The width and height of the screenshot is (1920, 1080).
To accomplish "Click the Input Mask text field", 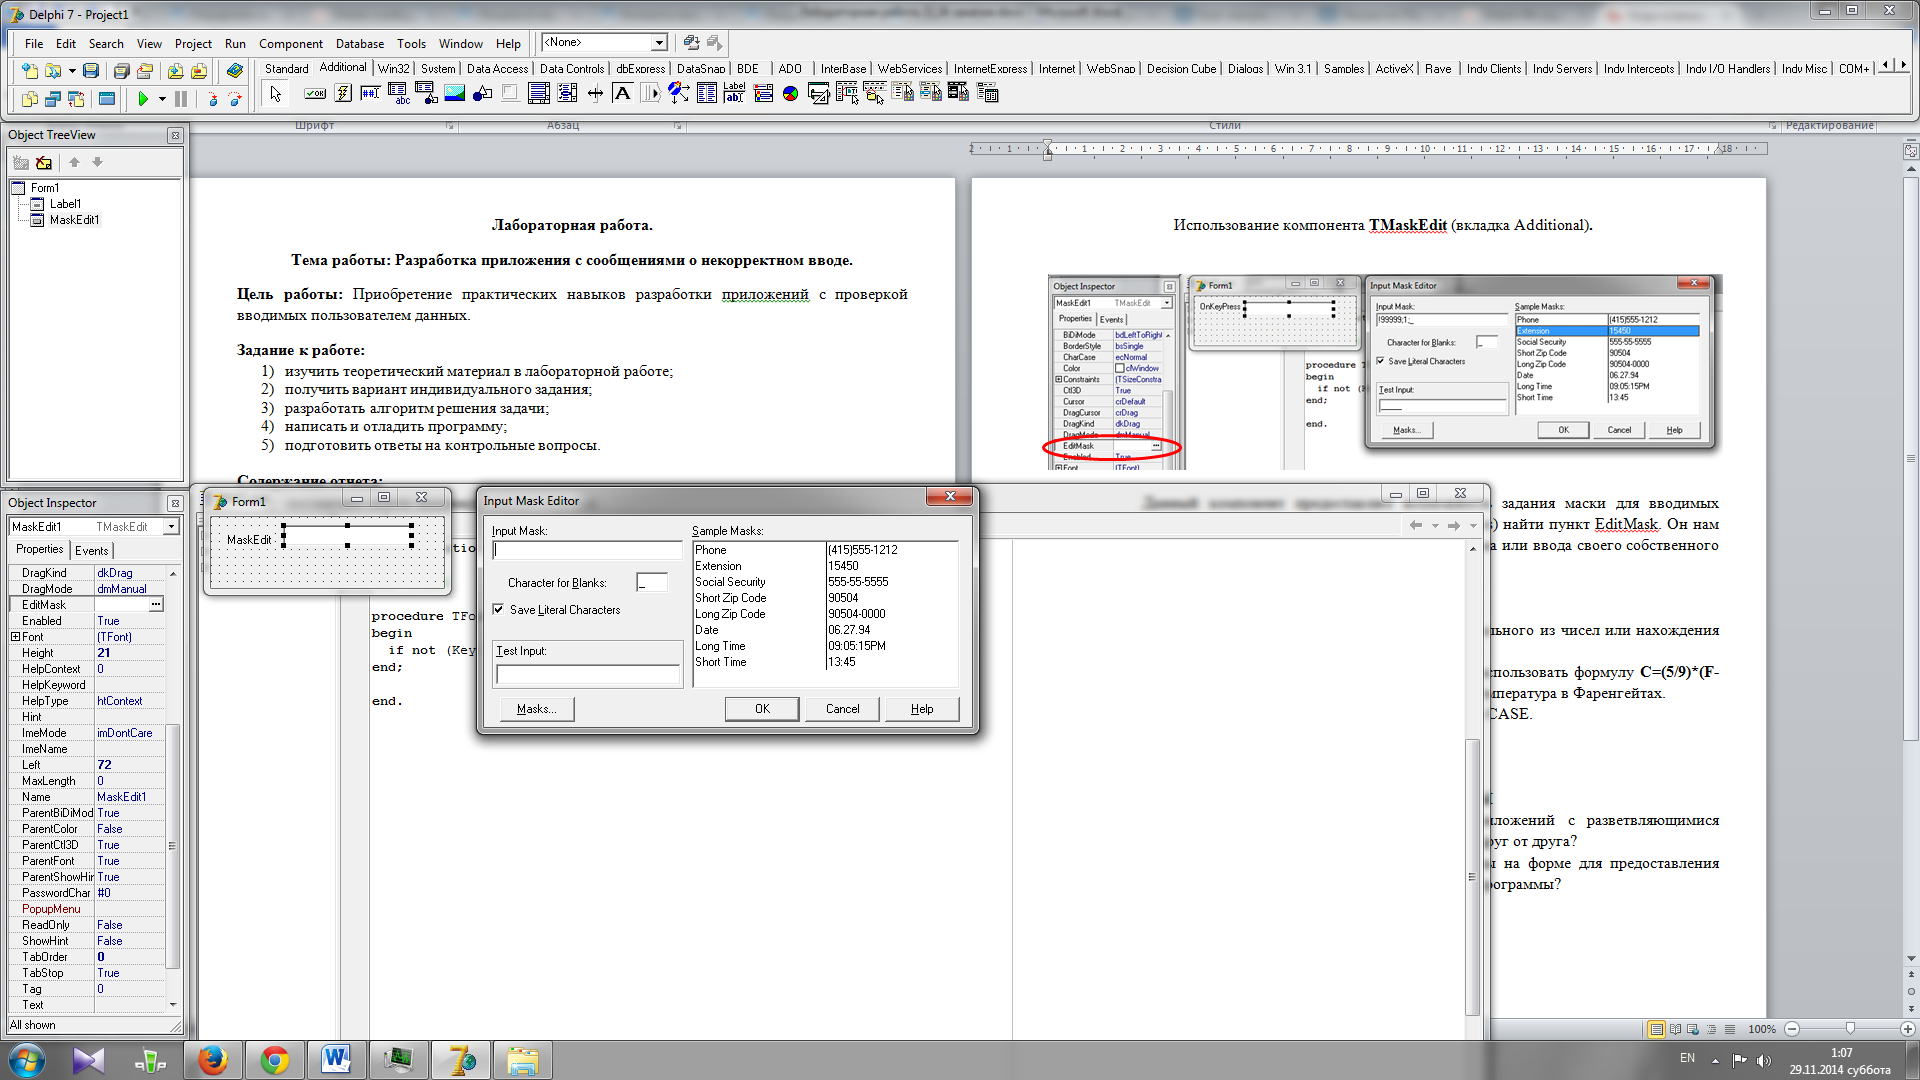I will 588,550.
